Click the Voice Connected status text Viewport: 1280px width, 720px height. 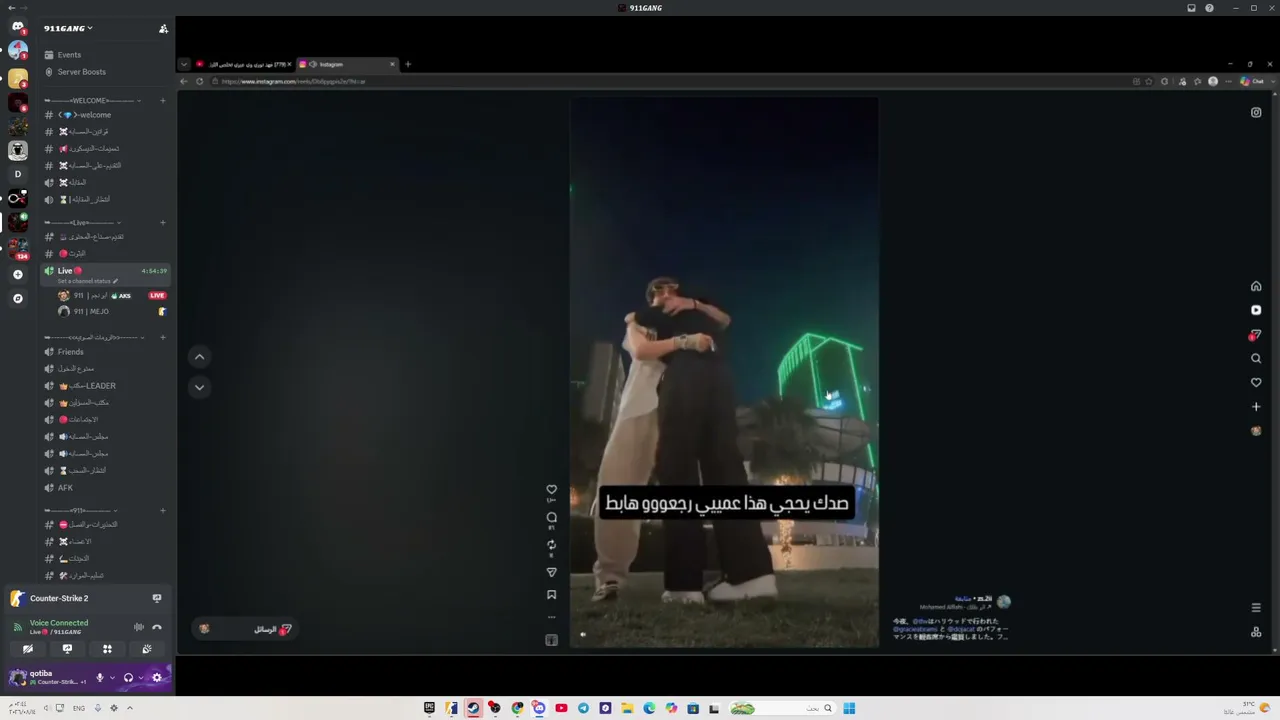59,622
